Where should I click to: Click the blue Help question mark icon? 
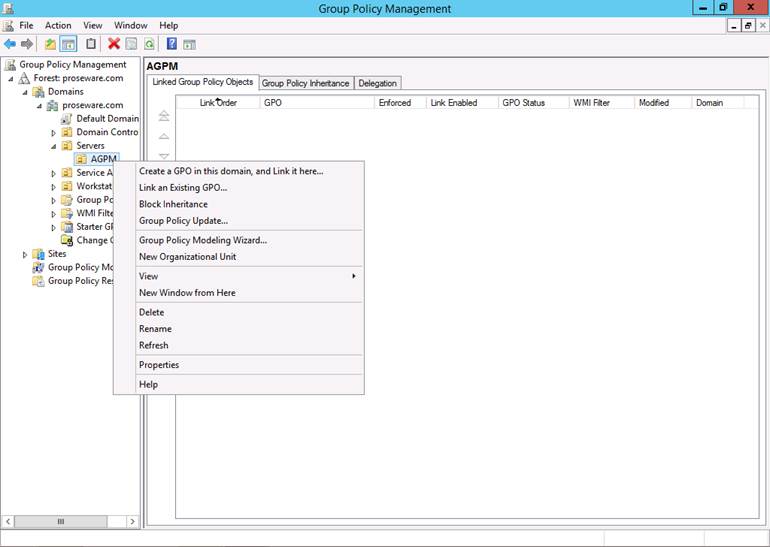172,44
